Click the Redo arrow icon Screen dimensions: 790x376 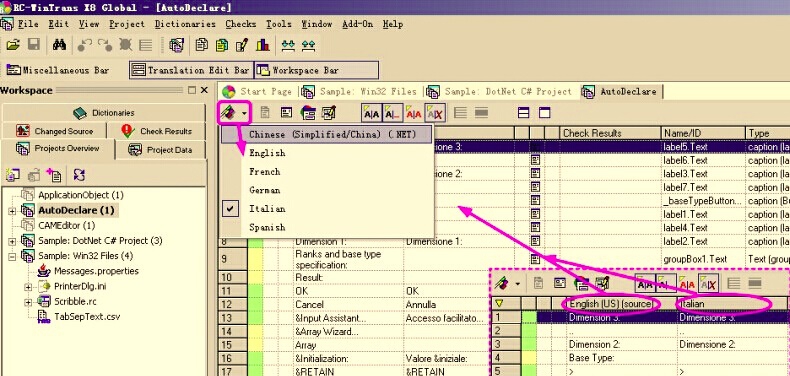click(x=105, y=45)
